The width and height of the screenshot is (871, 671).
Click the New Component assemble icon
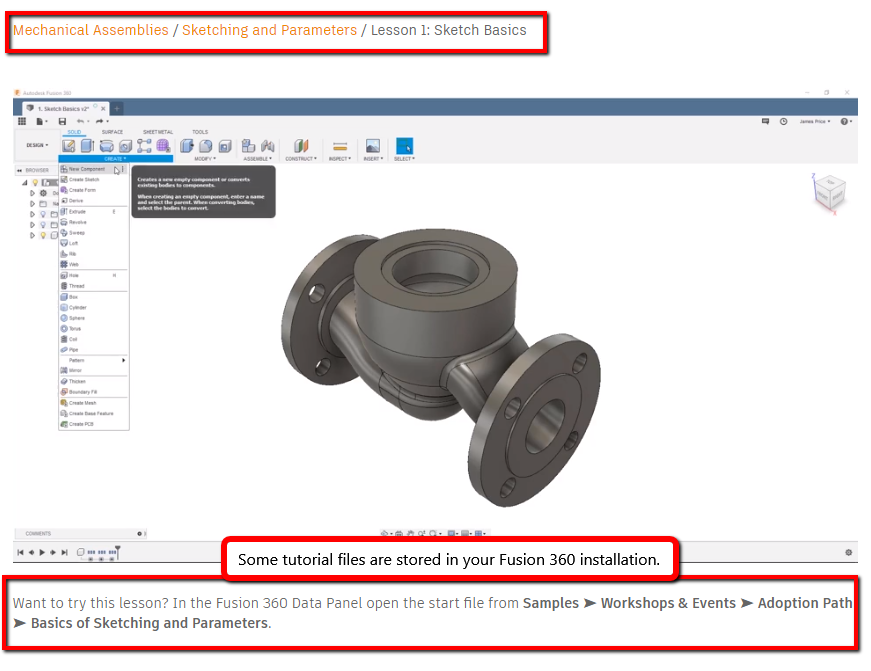[x=248, y=146]
